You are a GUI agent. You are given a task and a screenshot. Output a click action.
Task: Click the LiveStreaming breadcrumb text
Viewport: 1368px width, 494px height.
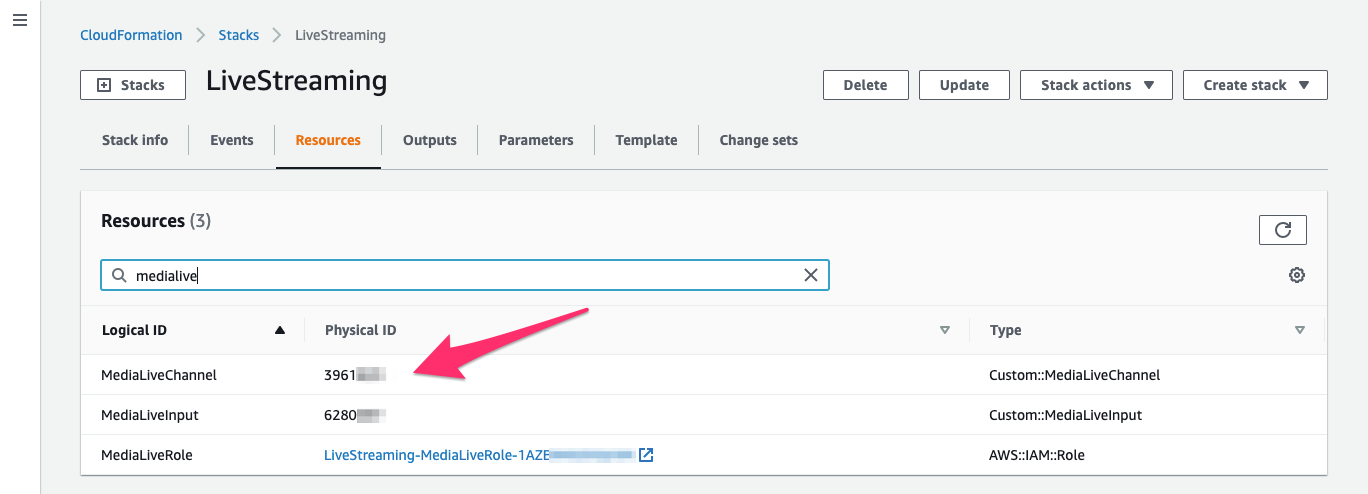point(340,35)
